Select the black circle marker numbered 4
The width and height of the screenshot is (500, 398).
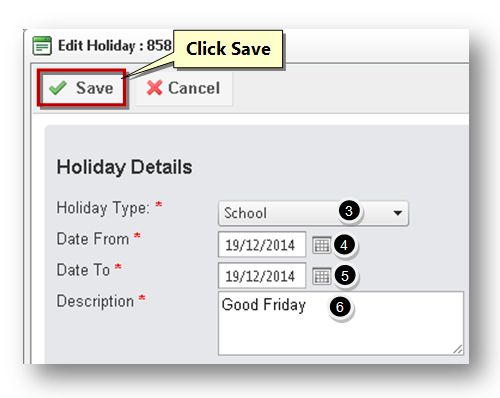[x=344, y=245]
